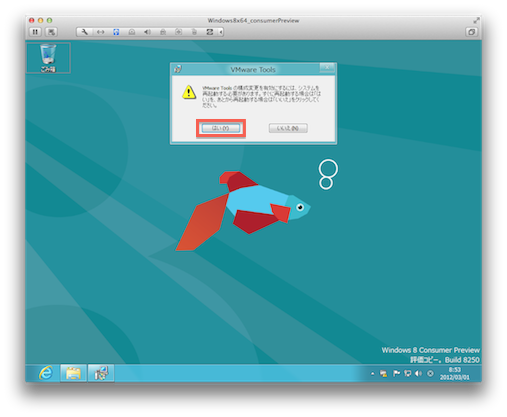
Task: Click the はい (Y) button in VMware Tools dialog
Action: (221, 128)
